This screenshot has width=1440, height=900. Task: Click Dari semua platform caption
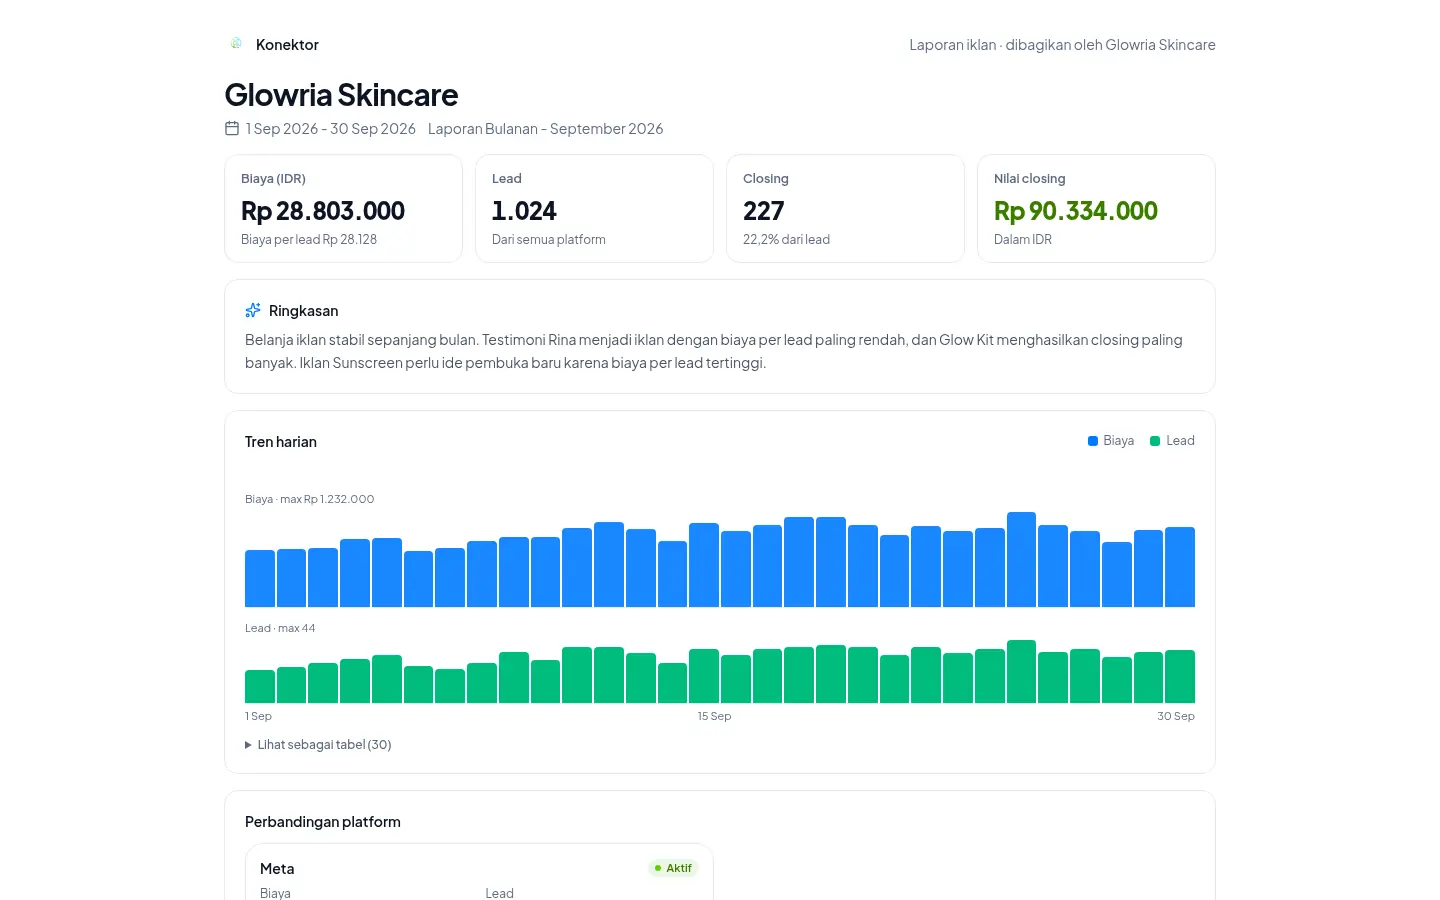(x=549, y=240)
